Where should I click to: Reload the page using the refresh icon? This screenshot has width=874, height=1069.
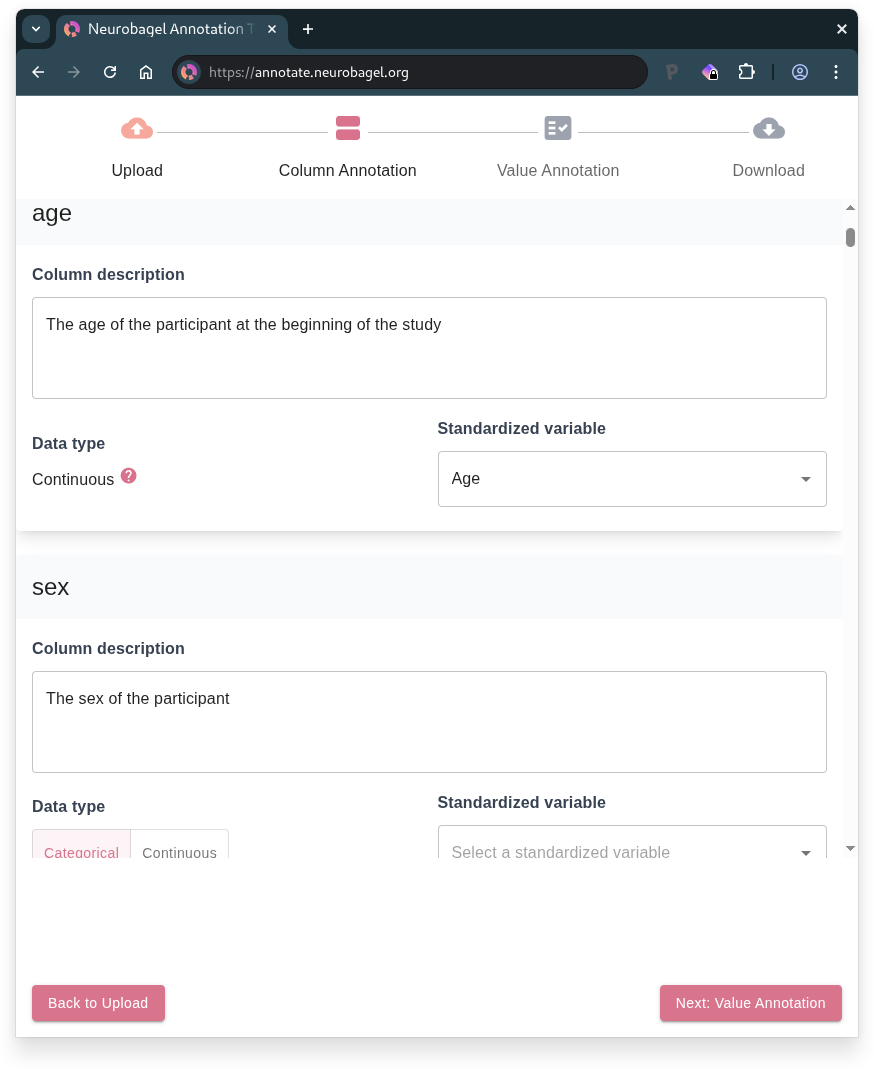point(109,72)
